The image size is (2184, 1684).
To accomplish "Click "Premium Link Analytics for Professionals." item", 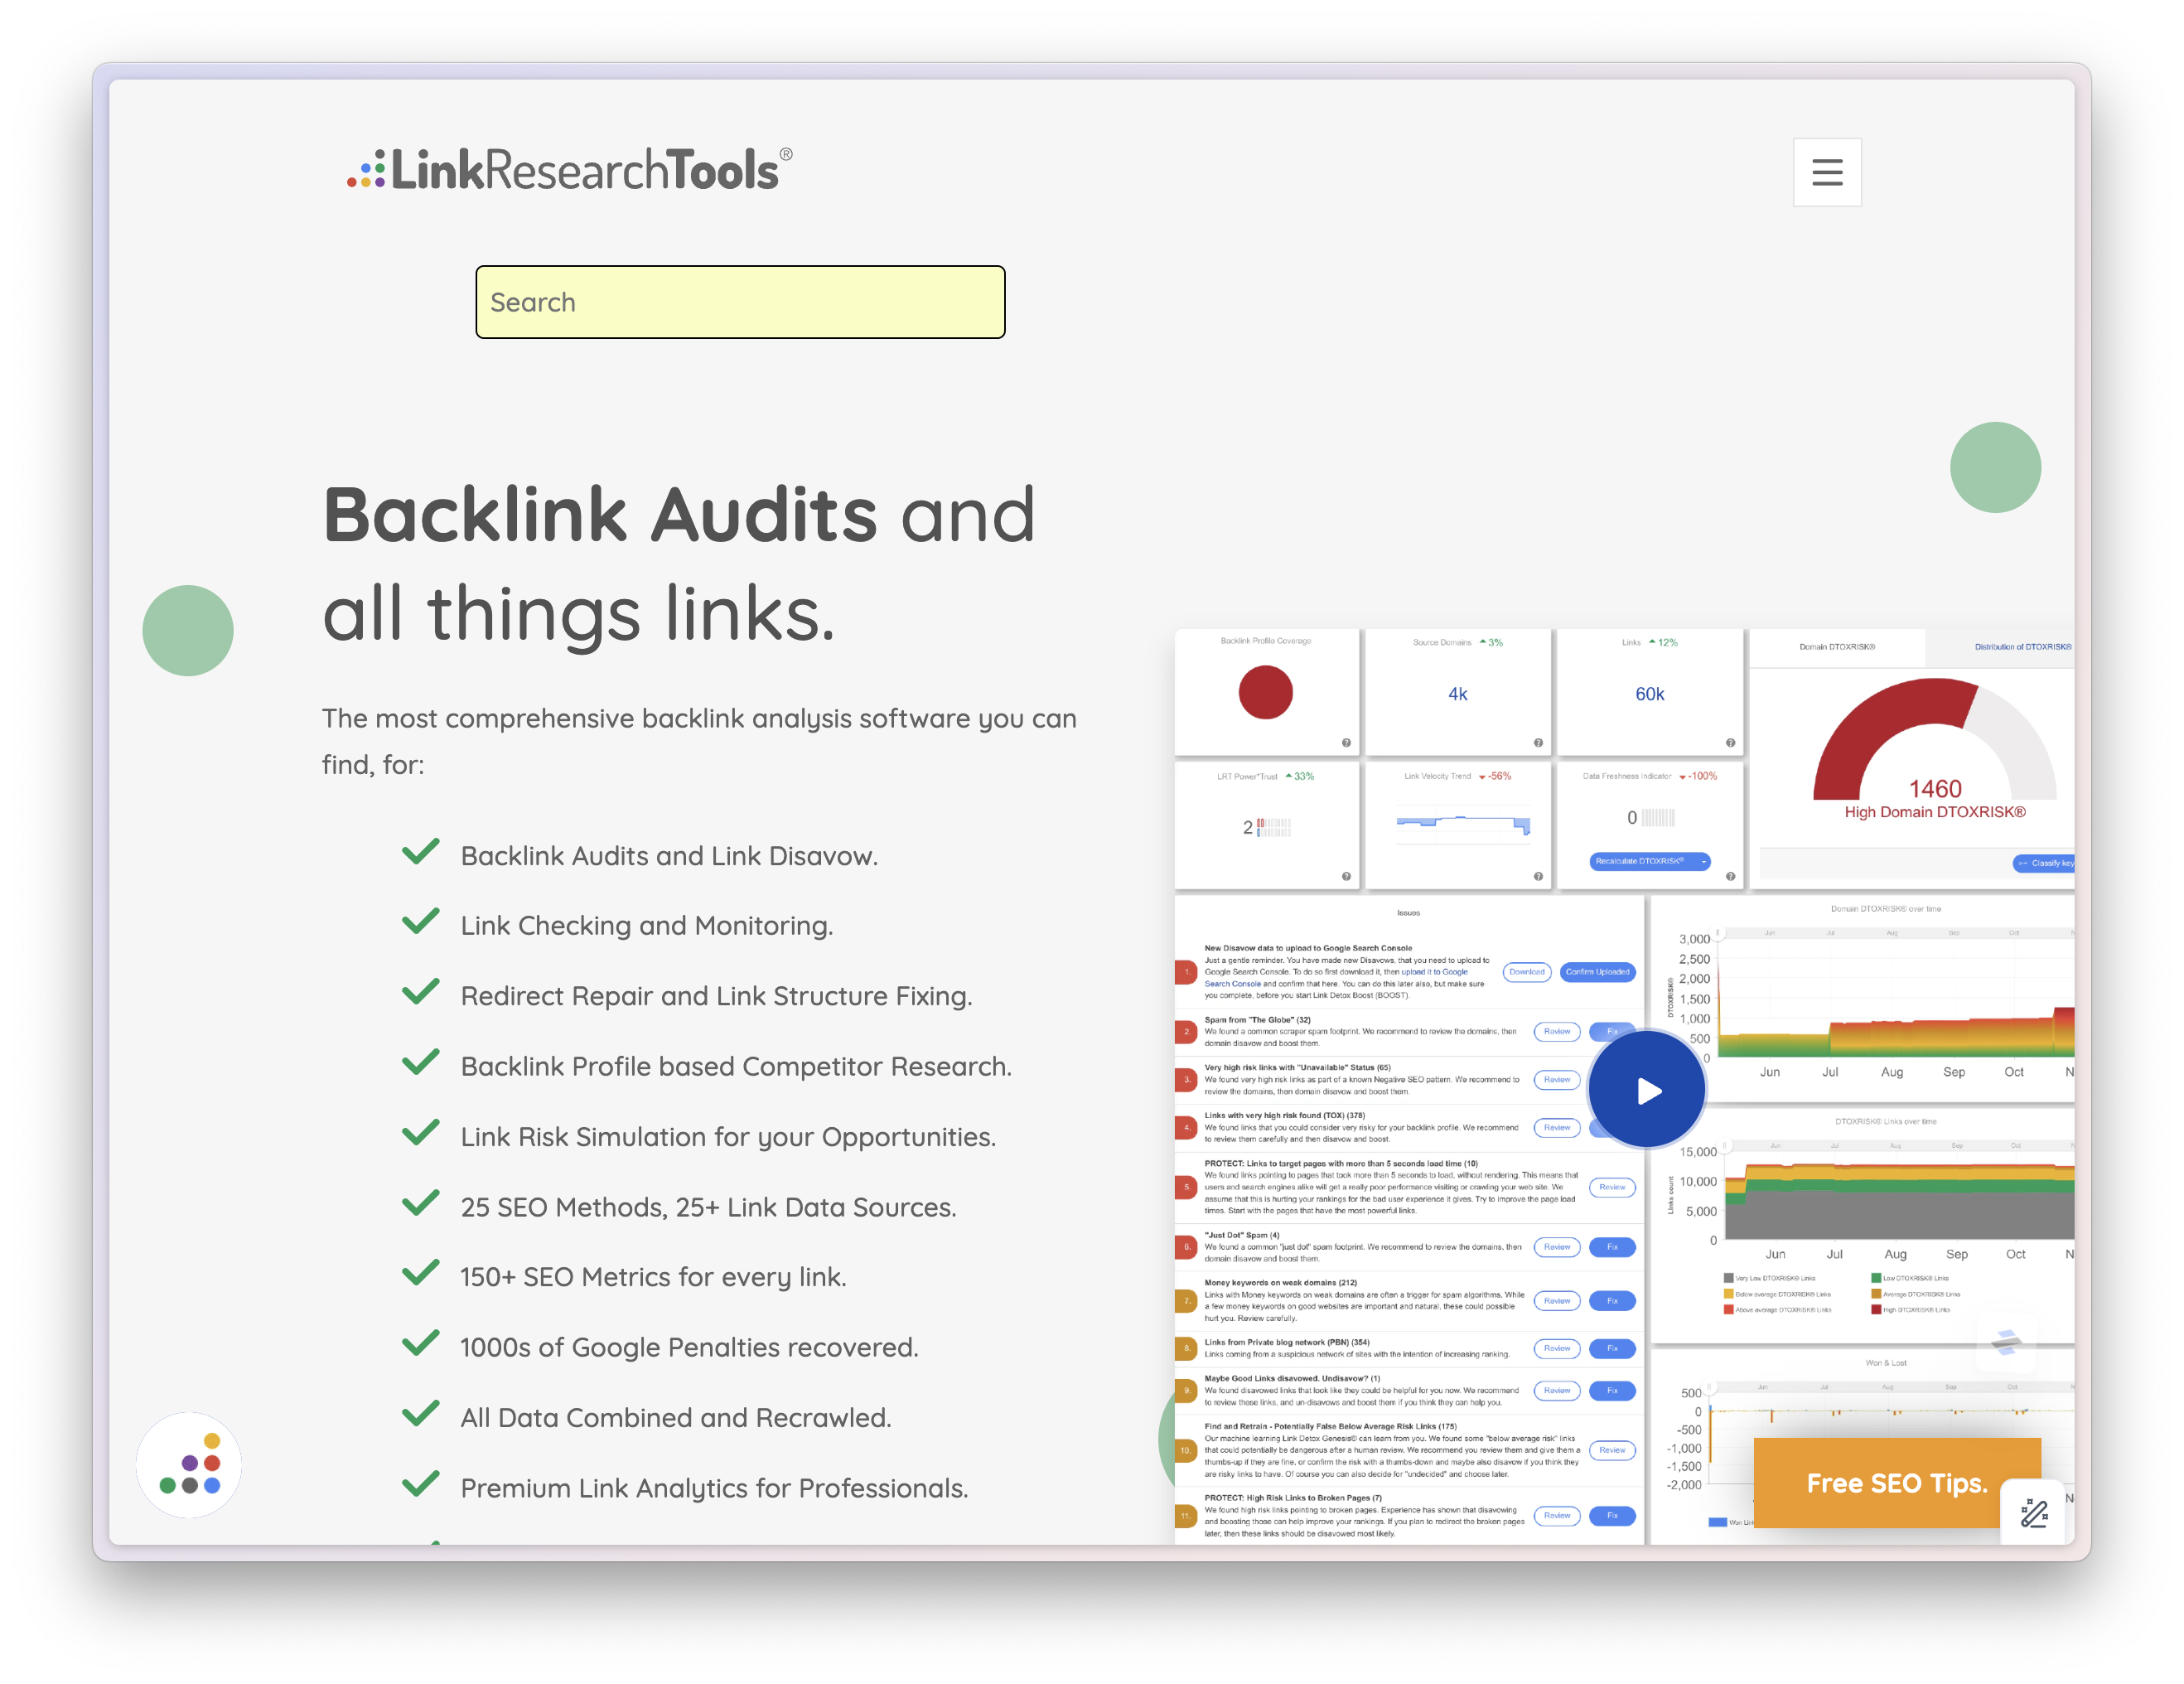I will [714, 1488].
